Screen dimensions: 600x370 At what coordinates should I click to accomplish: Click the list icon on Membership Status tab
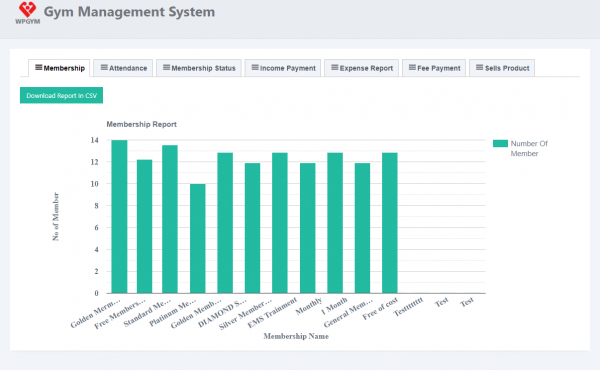(166, 68)
